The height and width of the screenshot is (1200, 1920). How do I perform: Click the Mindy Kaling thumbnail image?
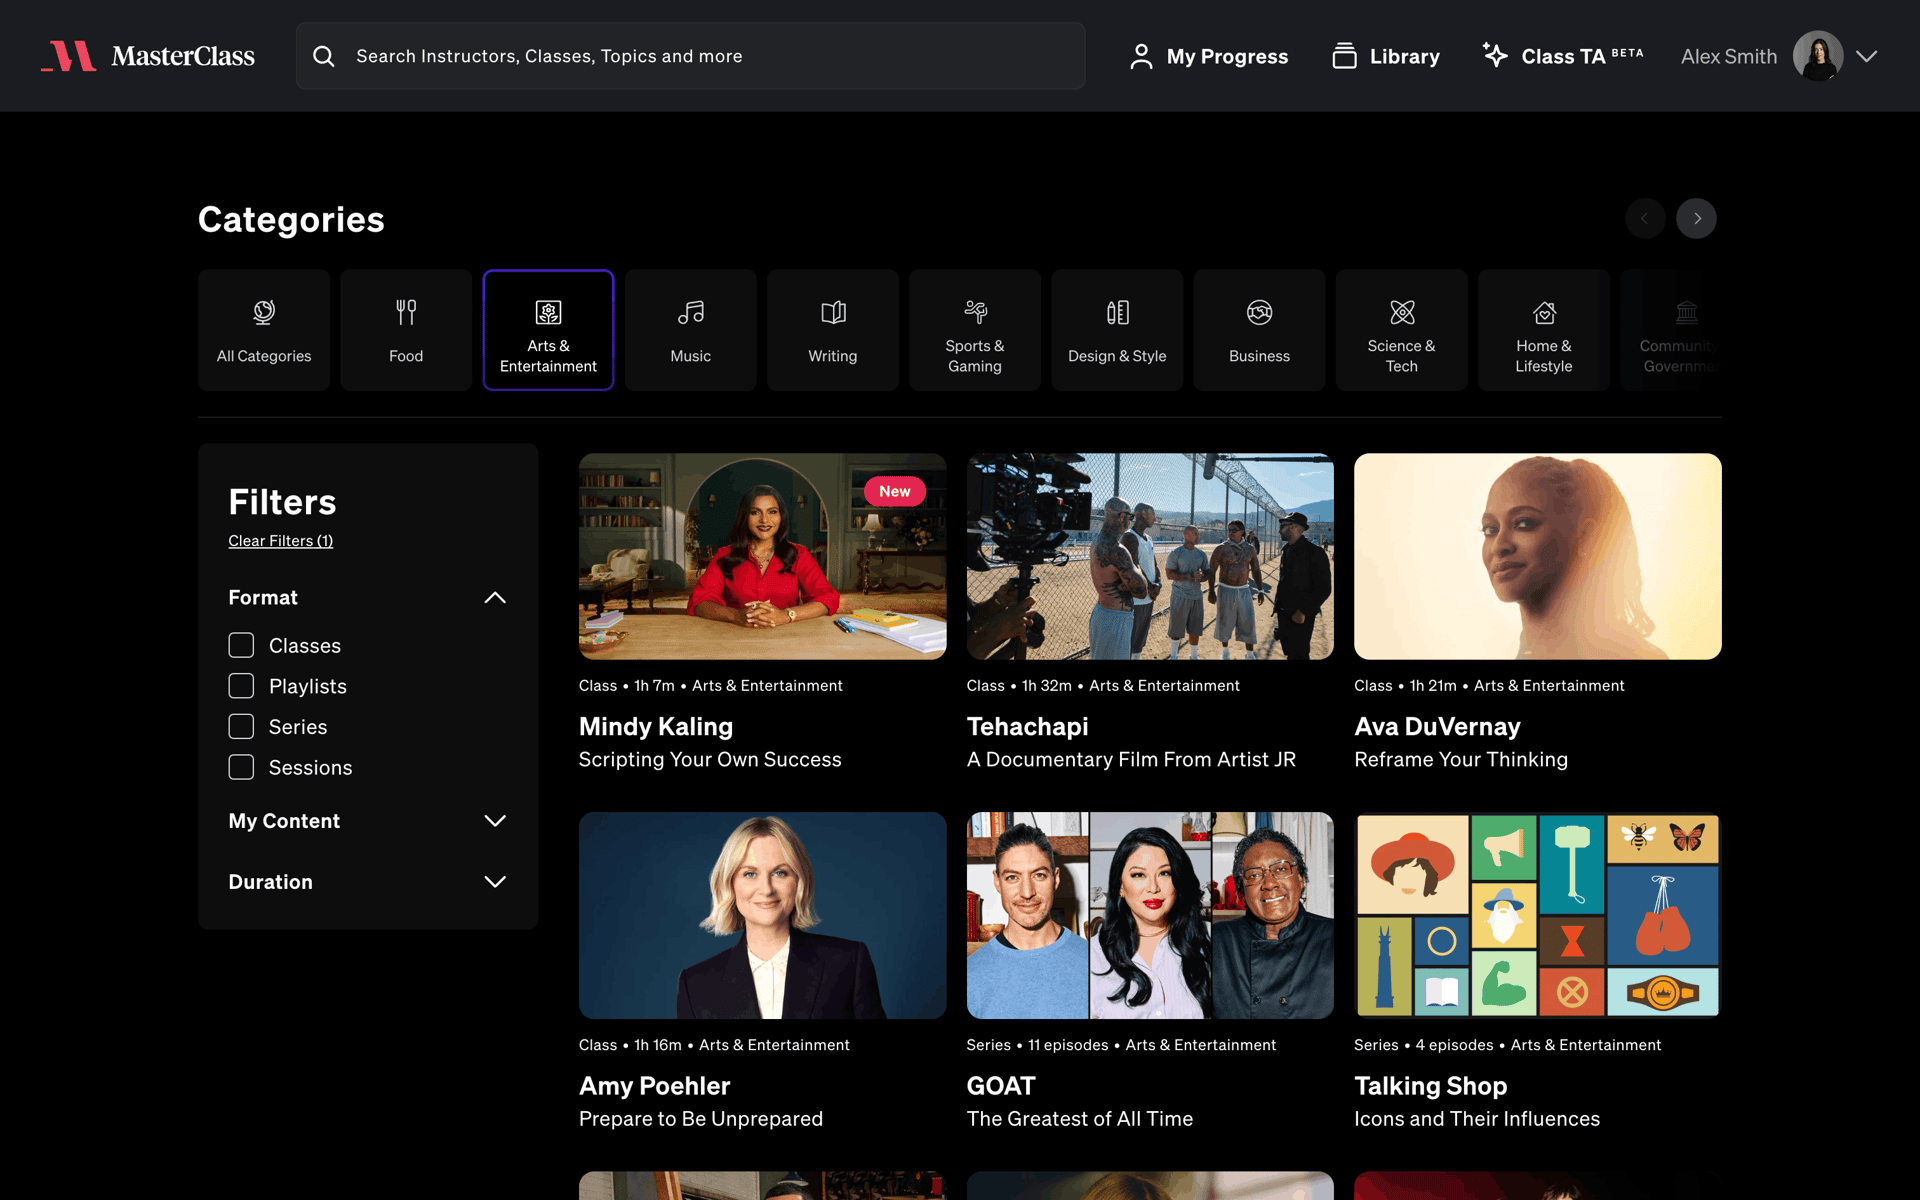pyautogui.click(x=762, y=557)
